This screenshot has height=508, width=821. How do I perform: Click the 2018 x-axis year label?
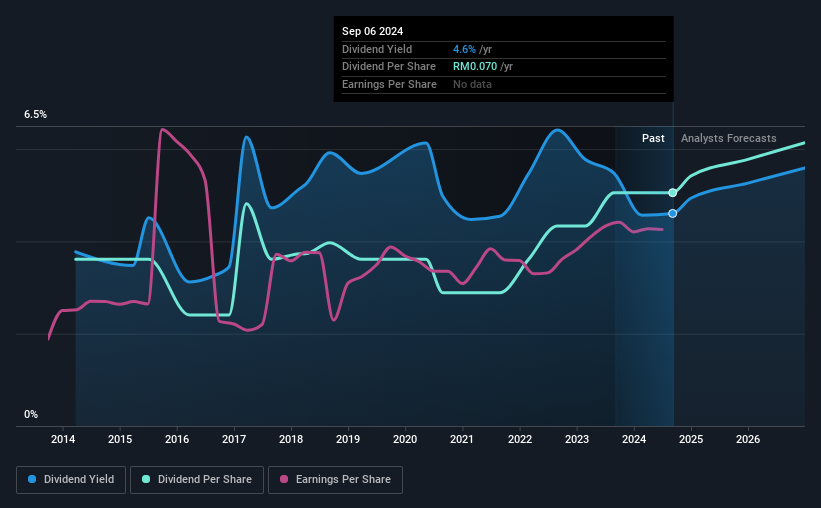click(x=291, y=439)
